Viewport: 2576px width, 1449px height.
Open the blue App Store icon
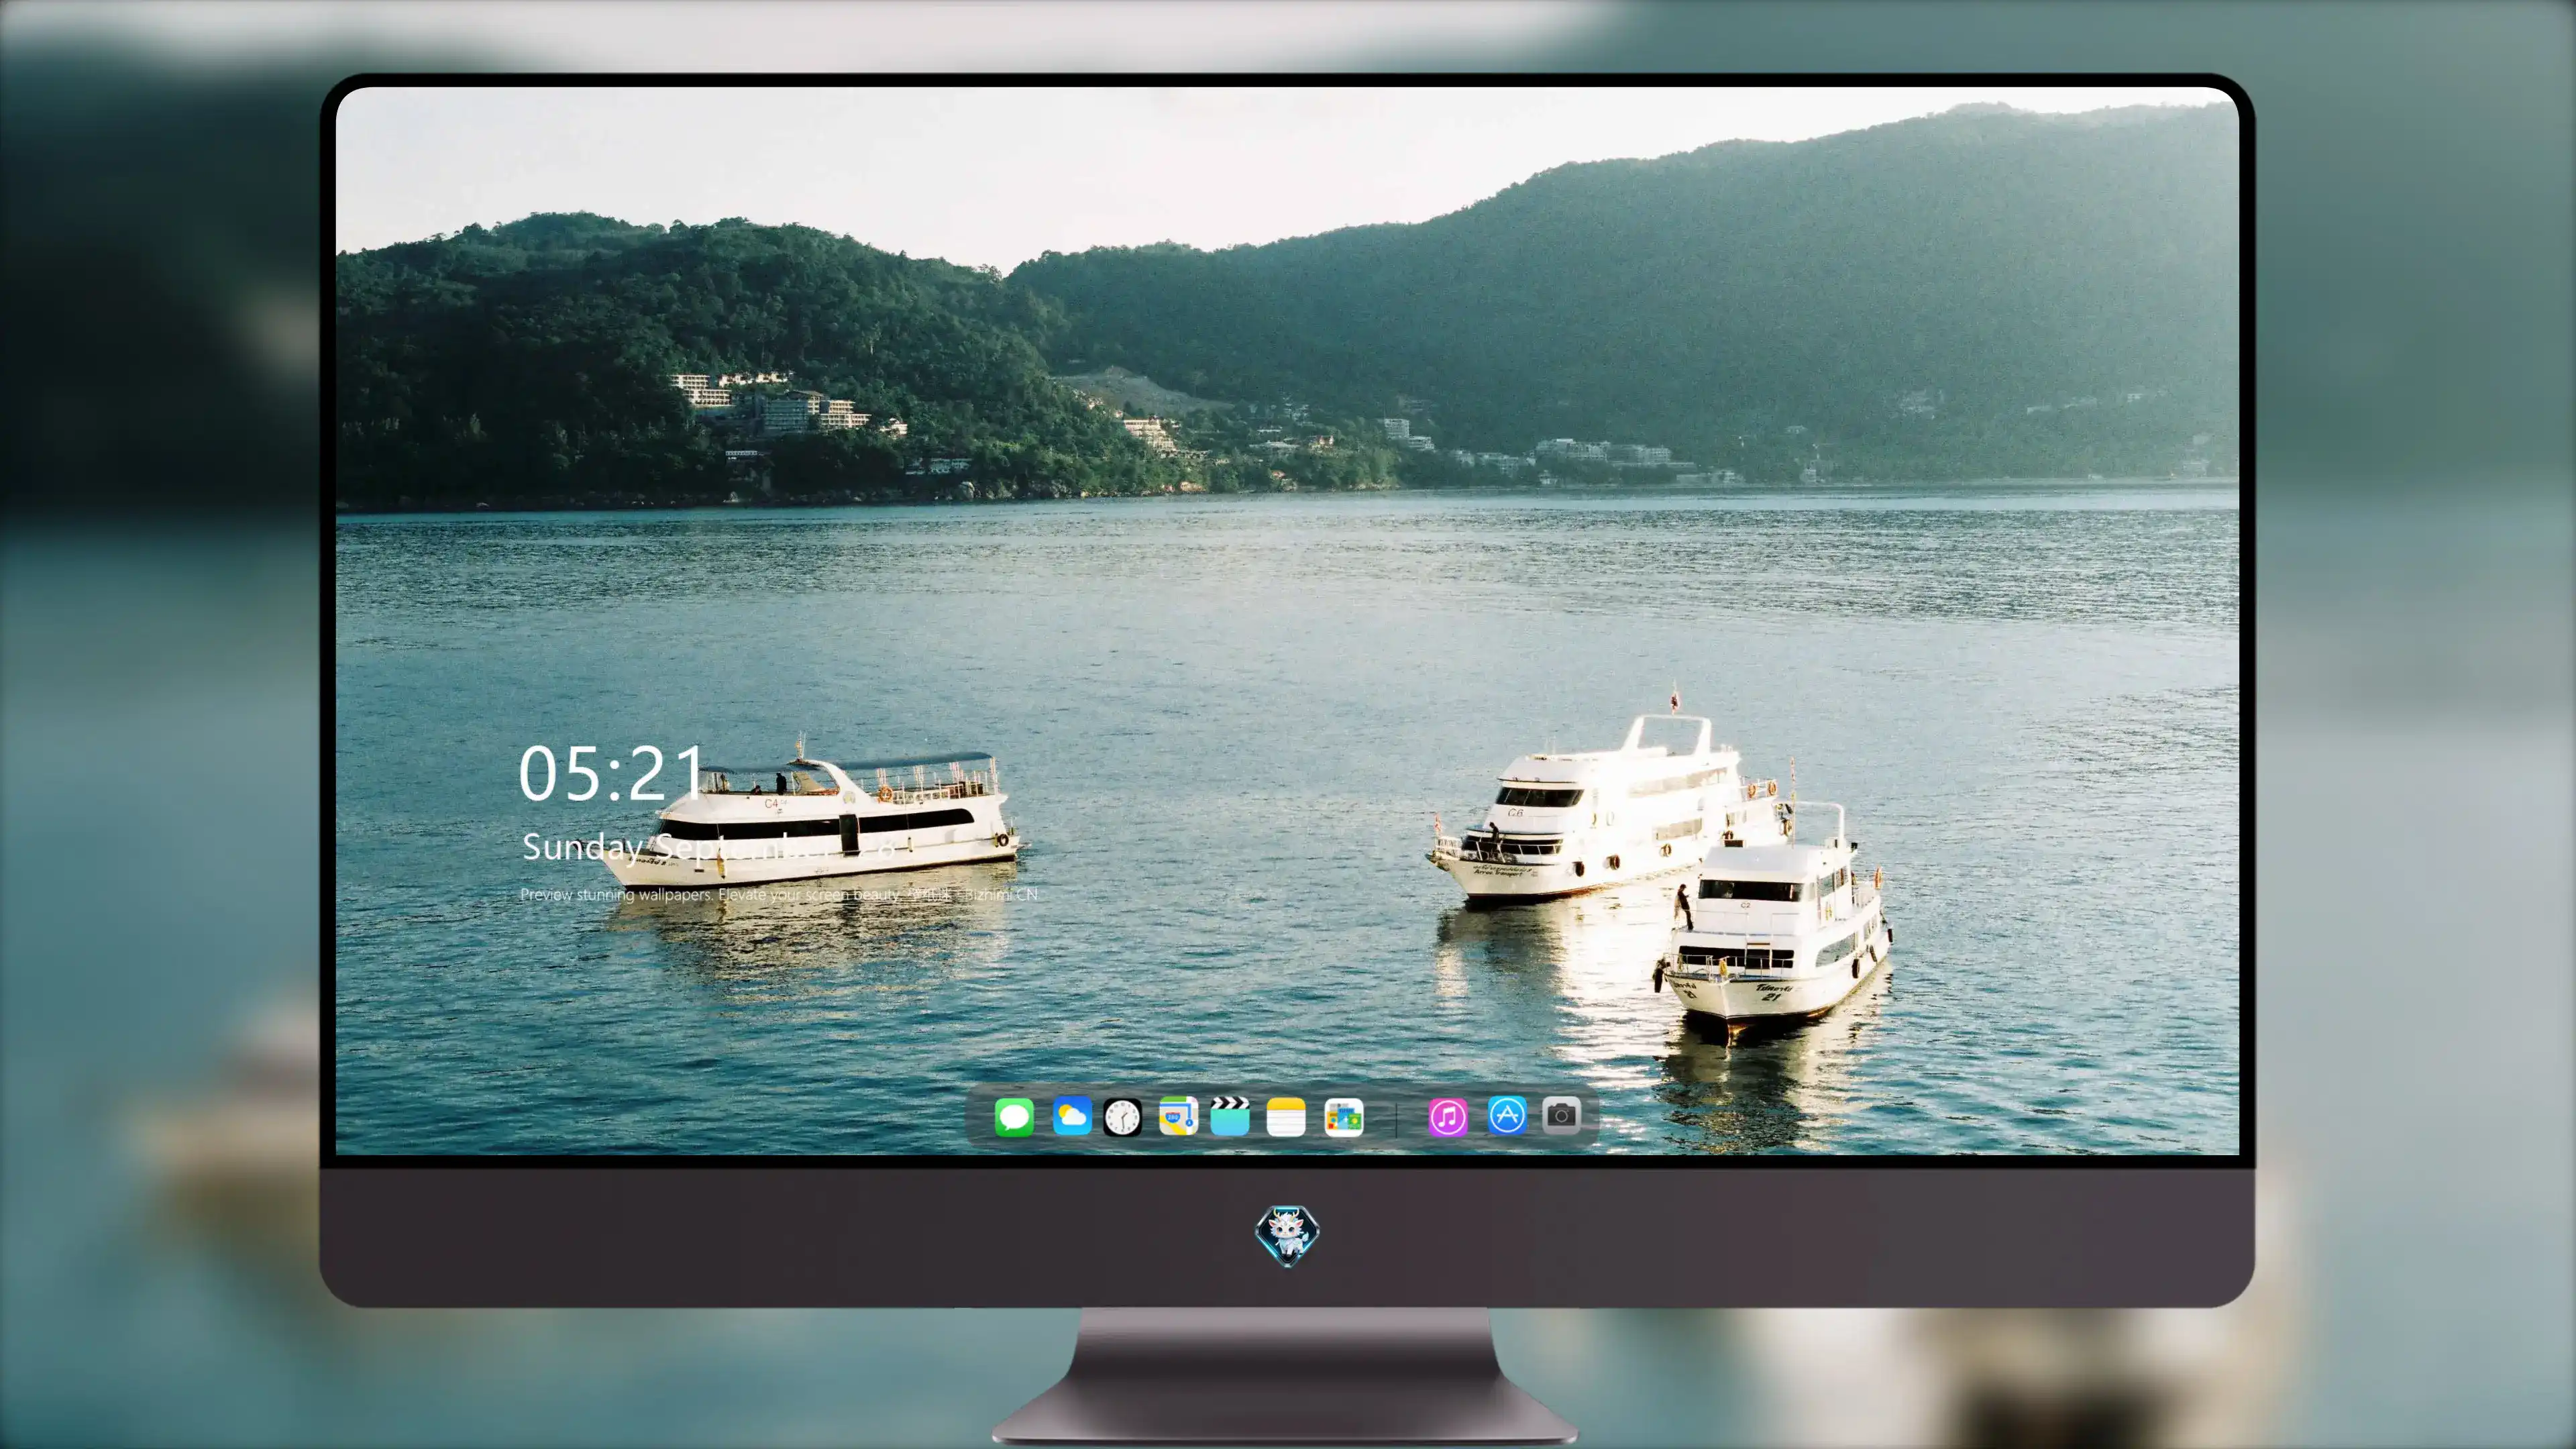pyautogui.click(x=1507, y=1115)
